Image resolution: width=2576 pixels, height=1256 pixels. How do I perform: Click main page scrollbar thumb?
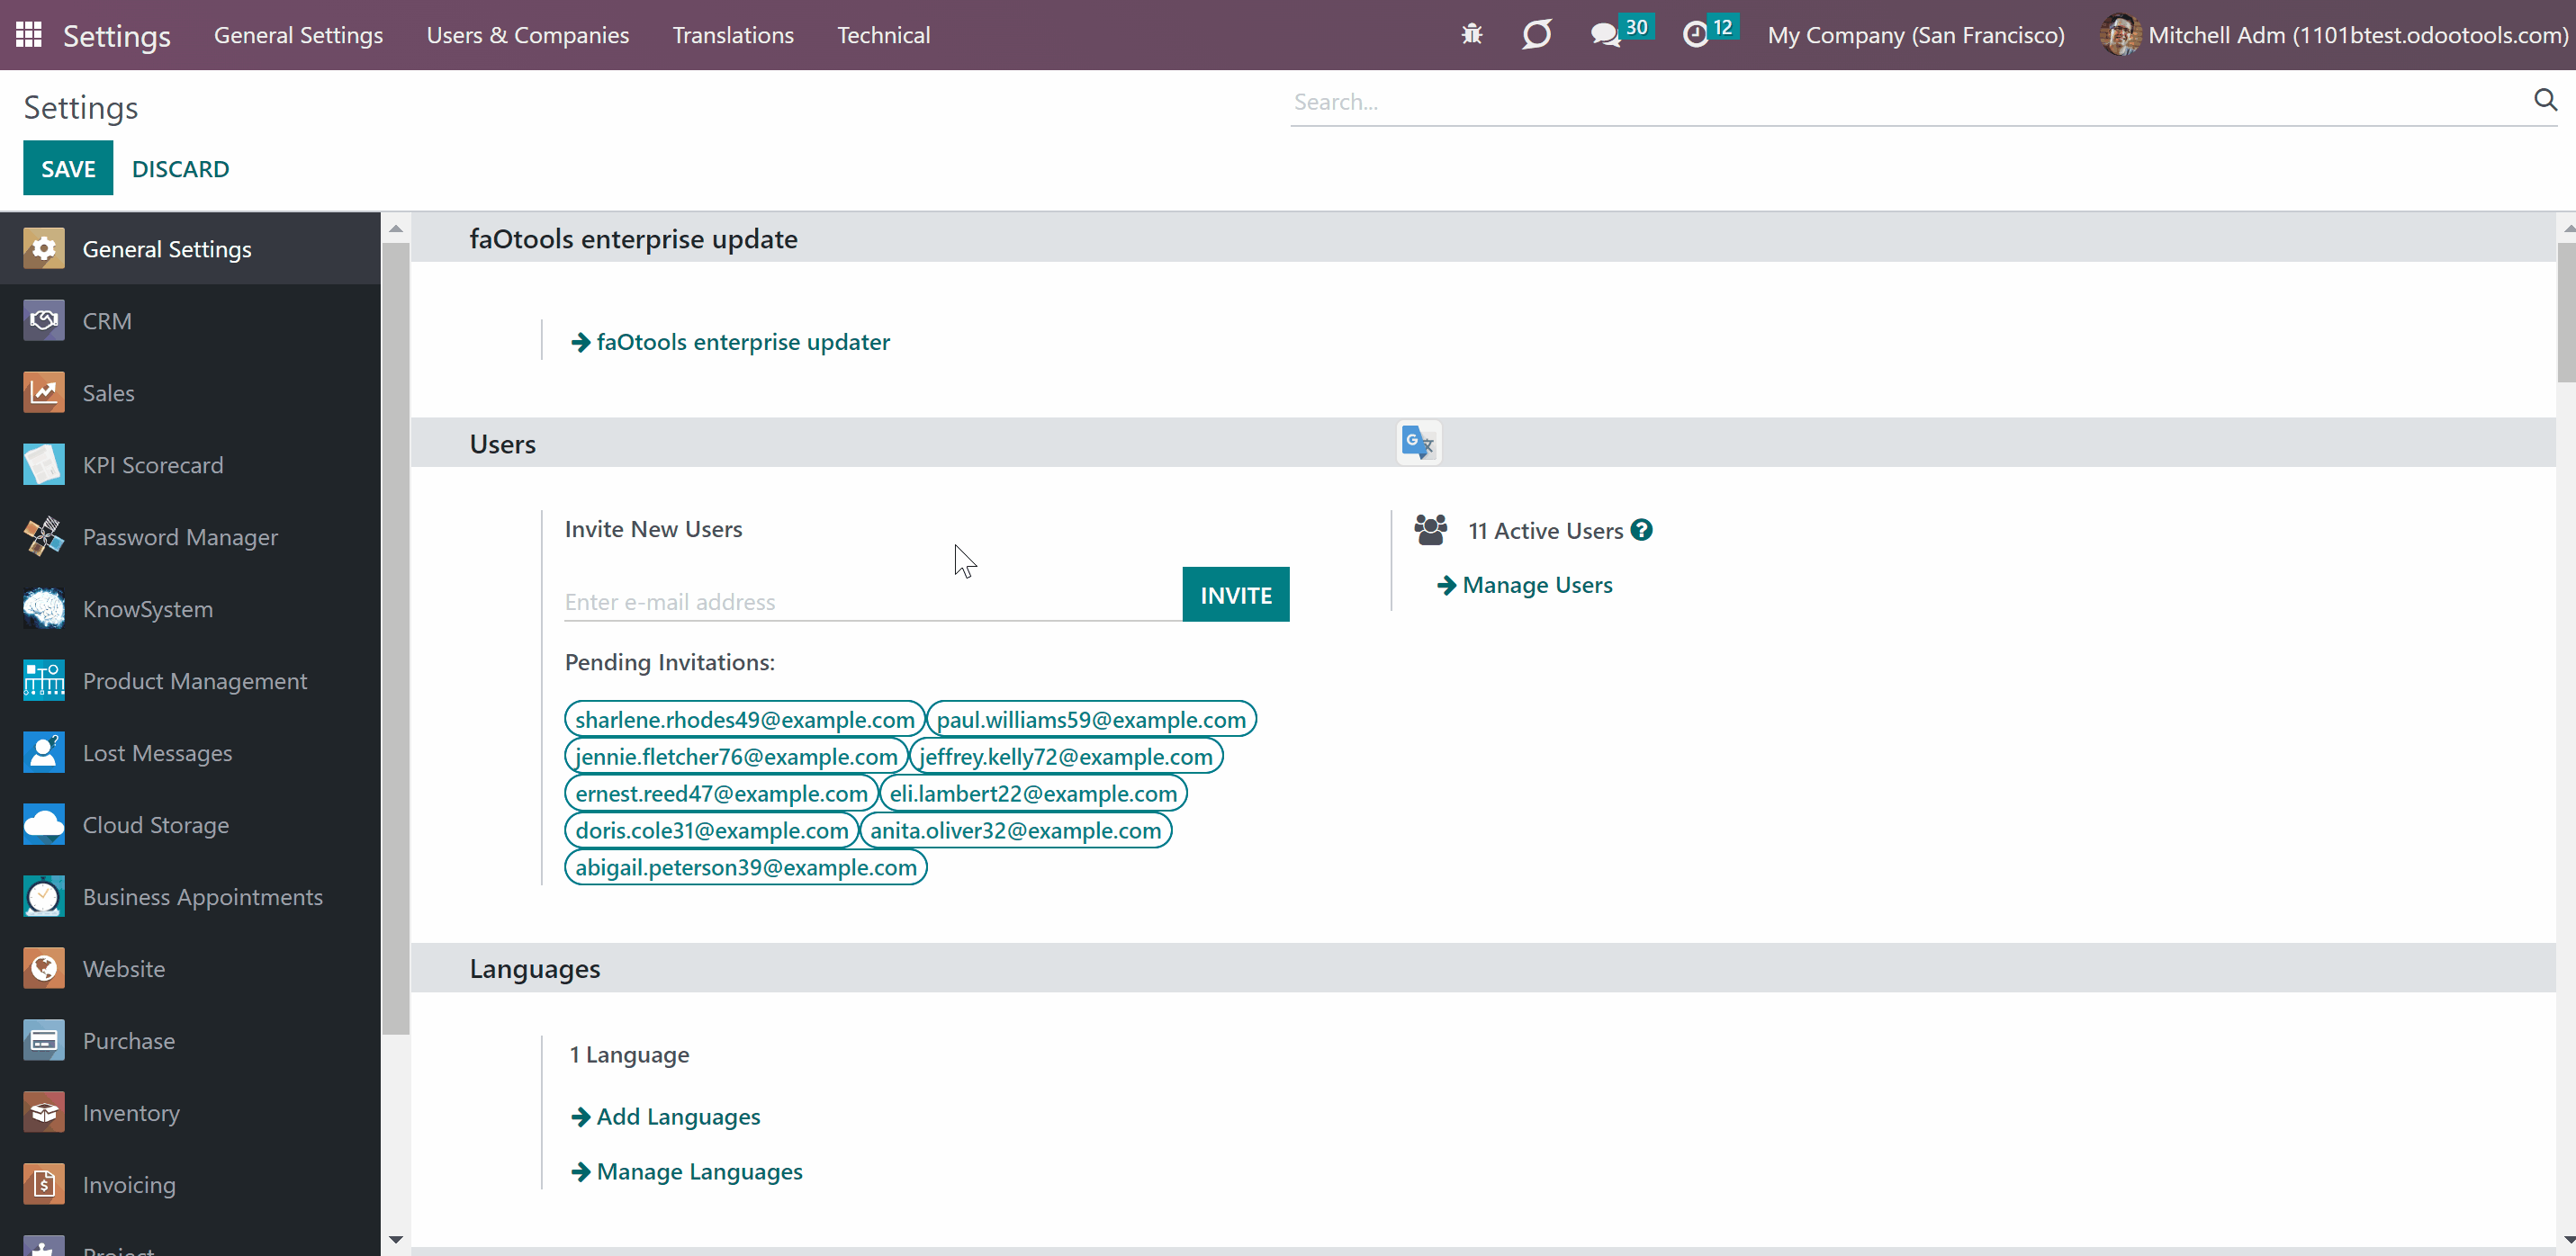(2566, 312)
